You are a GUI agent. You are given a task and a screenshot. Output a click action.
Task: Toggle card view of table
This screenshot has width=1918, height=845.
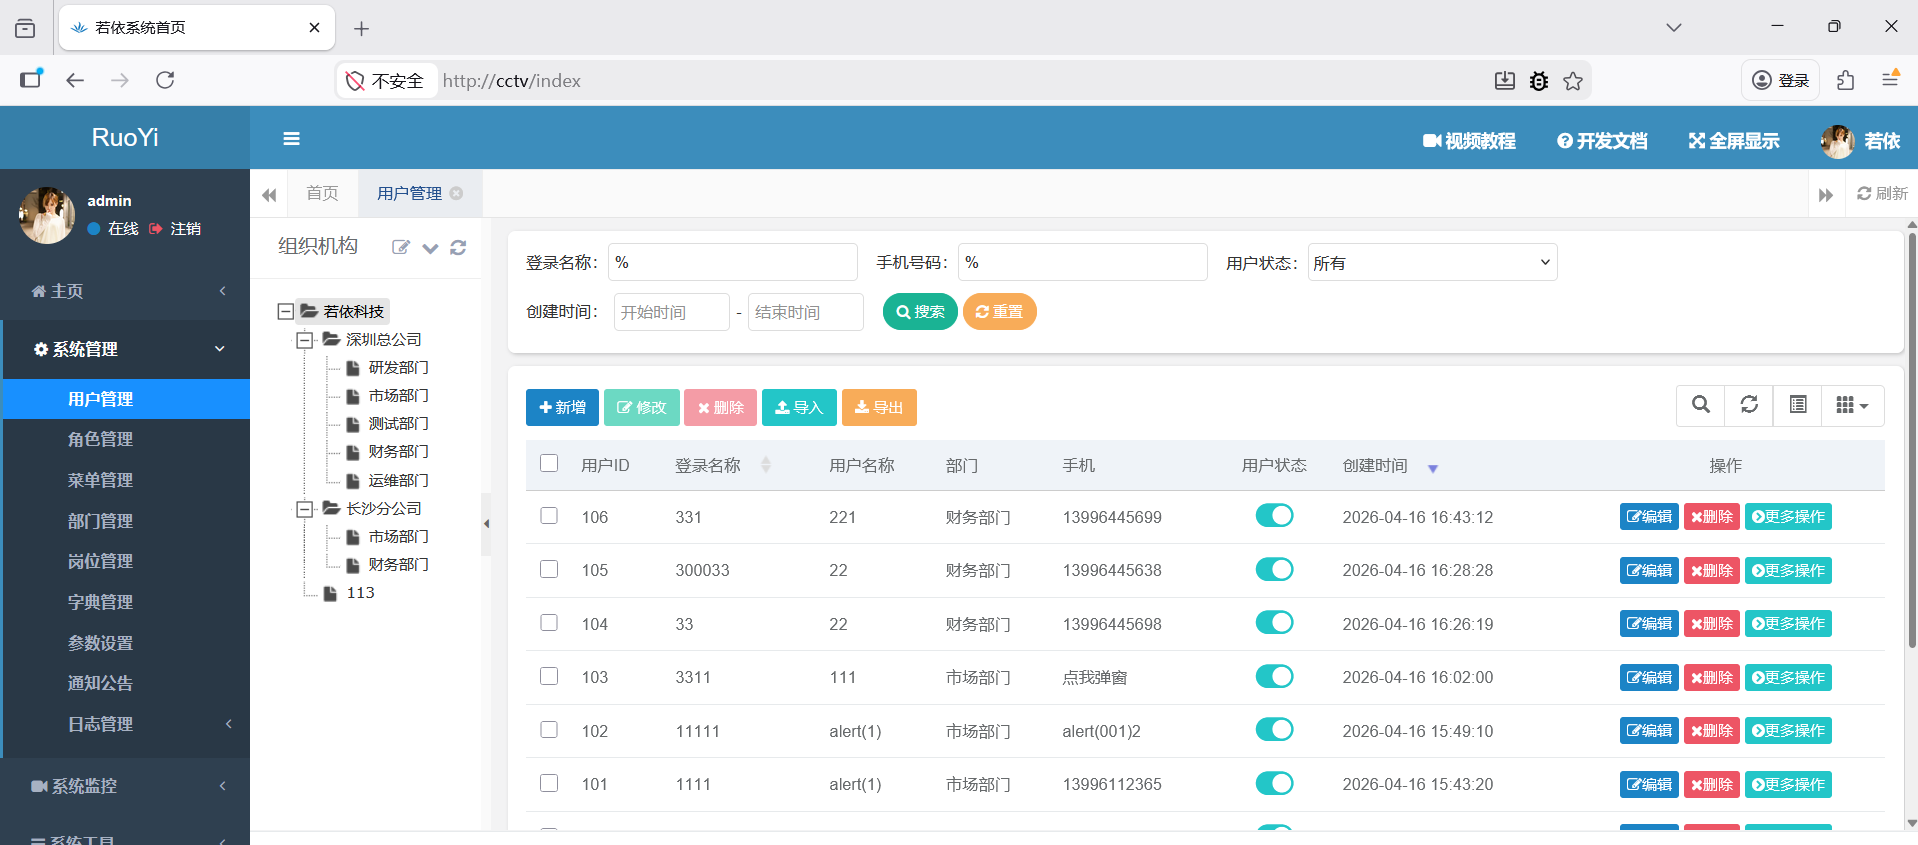pos(1798,405)
